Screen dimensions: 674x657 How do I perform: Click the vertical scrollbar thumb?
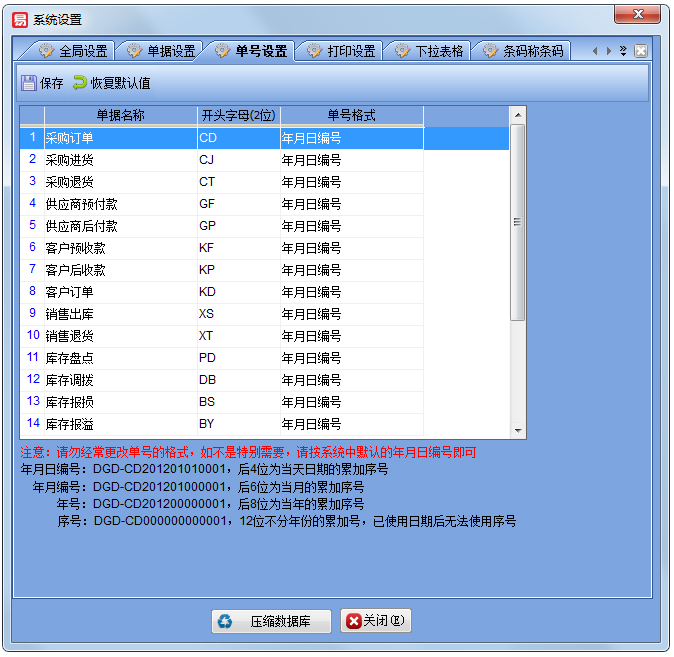click(518, 222)
